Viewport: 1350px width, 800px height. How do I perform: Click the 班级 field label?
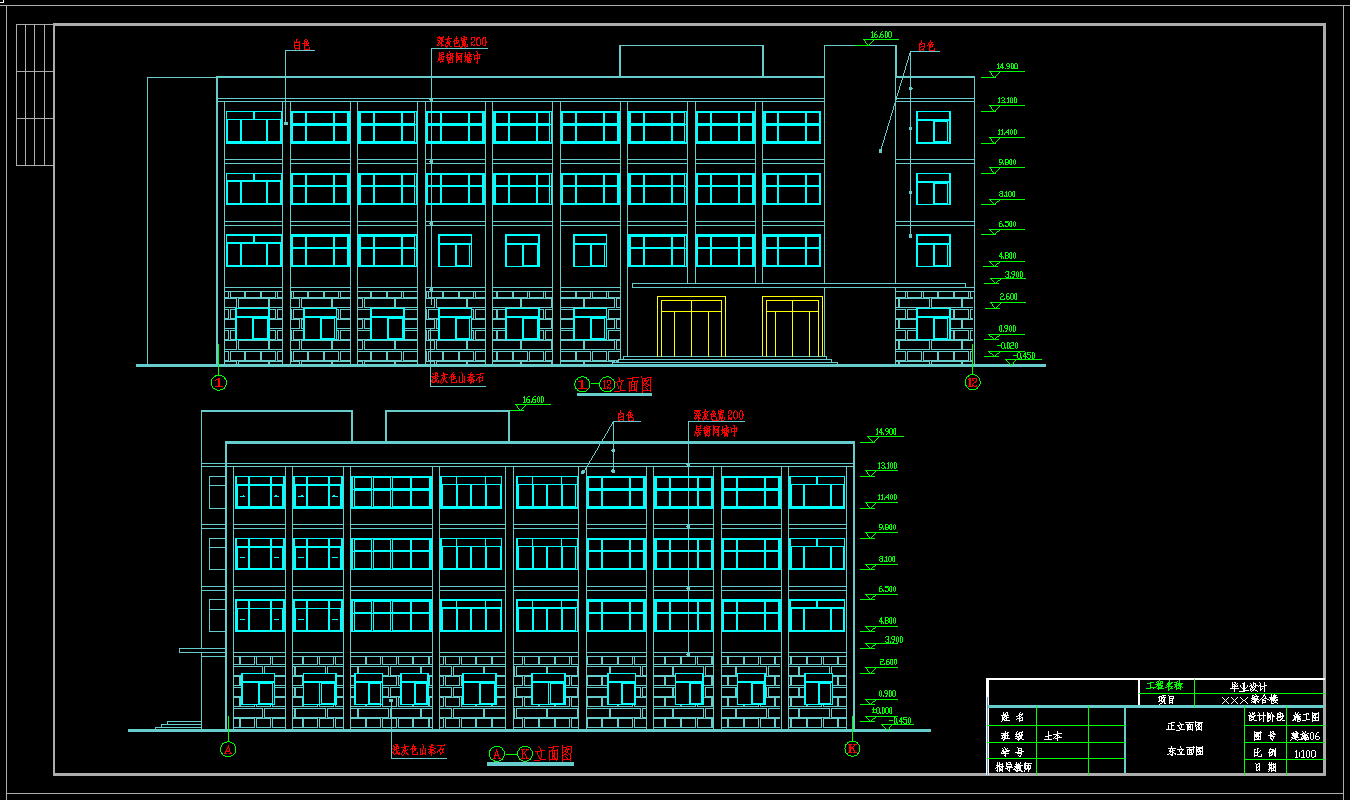coord(1012,735)
